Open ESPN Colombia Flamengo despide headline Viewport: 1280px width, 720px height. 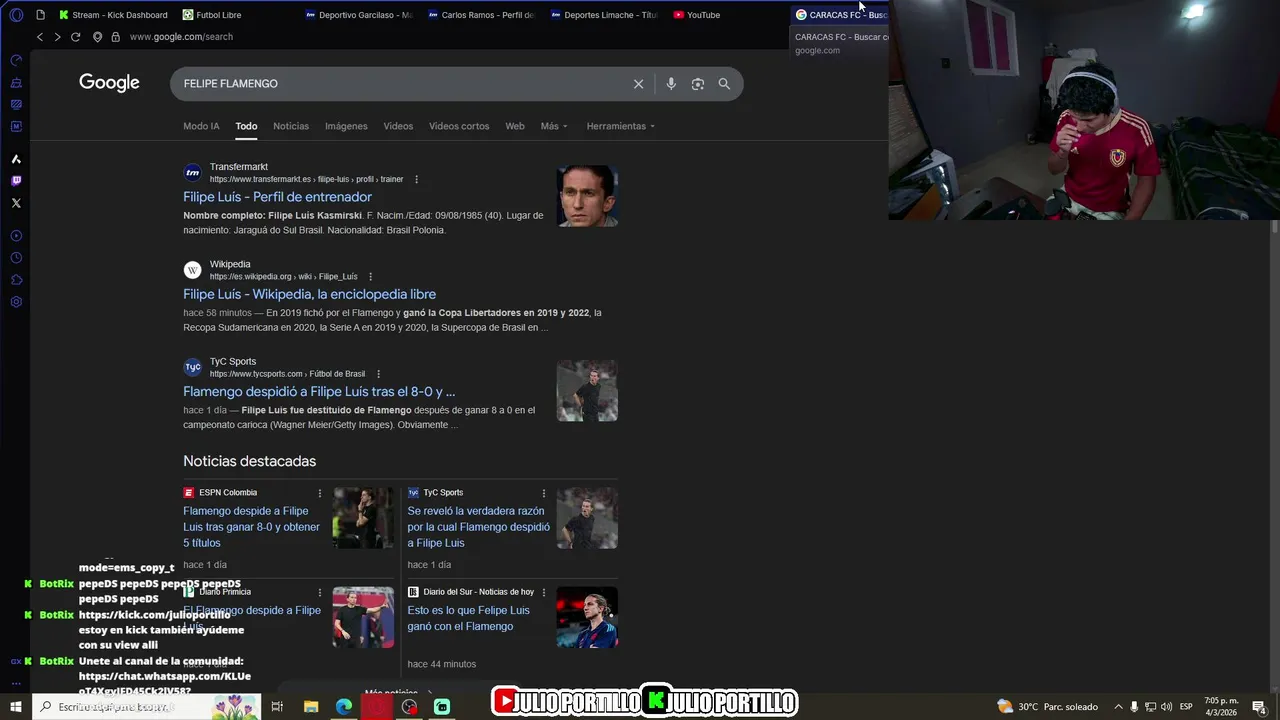pos(252,527)
